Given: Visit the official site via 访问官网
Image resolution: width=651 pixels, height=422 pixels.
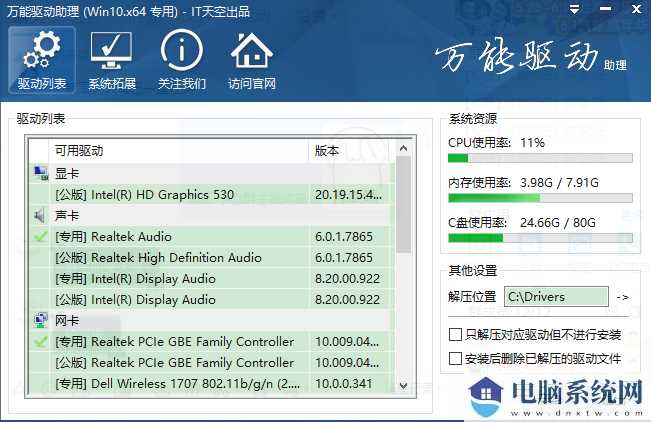Looking at the screenshot, I should [252, 60].
